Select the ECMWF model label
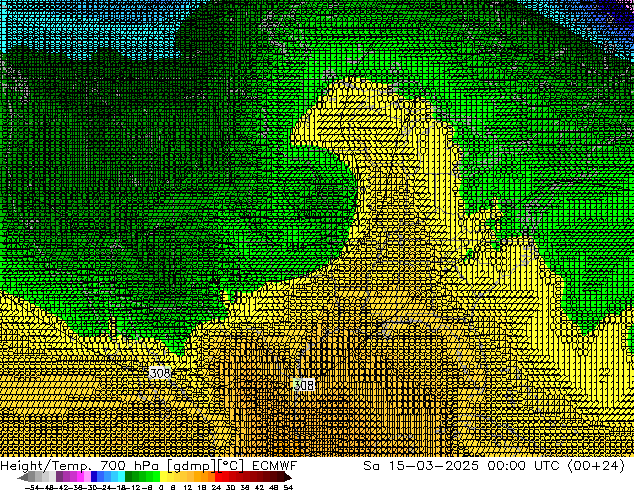This screenshot has height=490, width=634. (275, 465)
